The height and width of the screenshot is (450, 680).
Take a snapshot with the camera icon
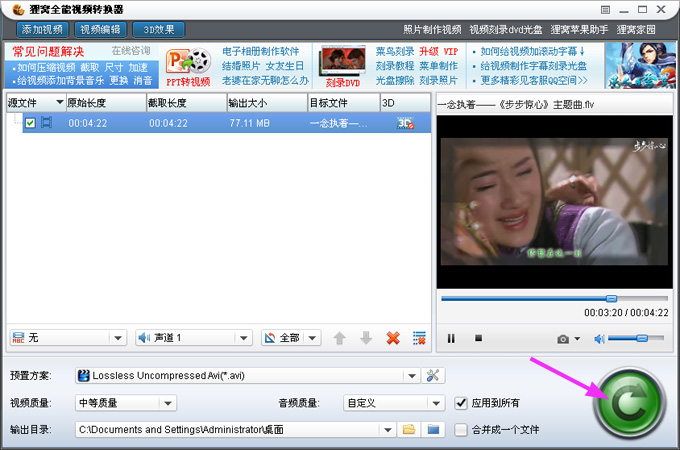(563, 339)
